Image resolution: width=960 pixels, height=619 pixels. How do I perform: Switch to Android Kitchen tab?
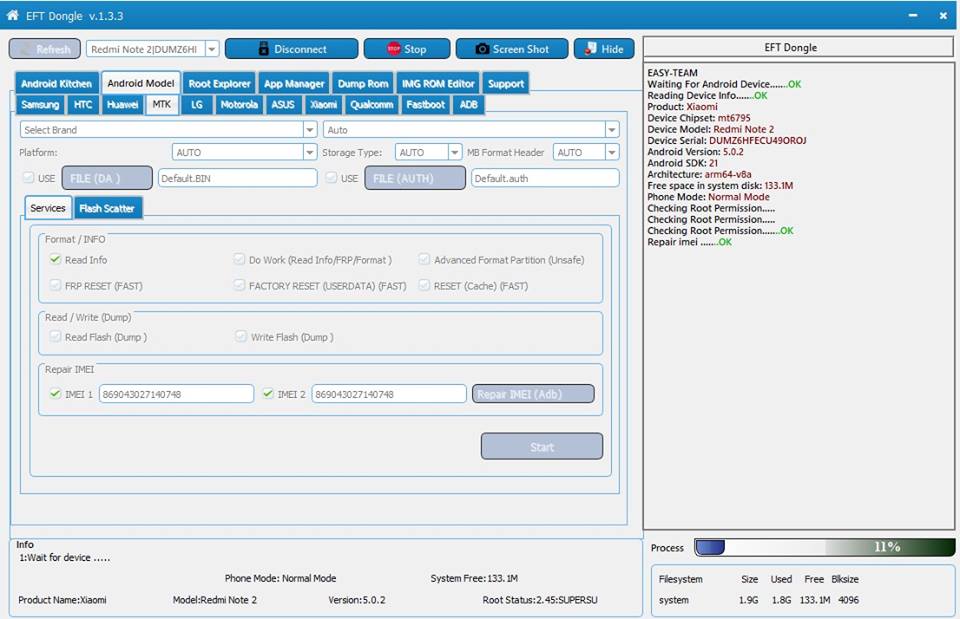56,84
